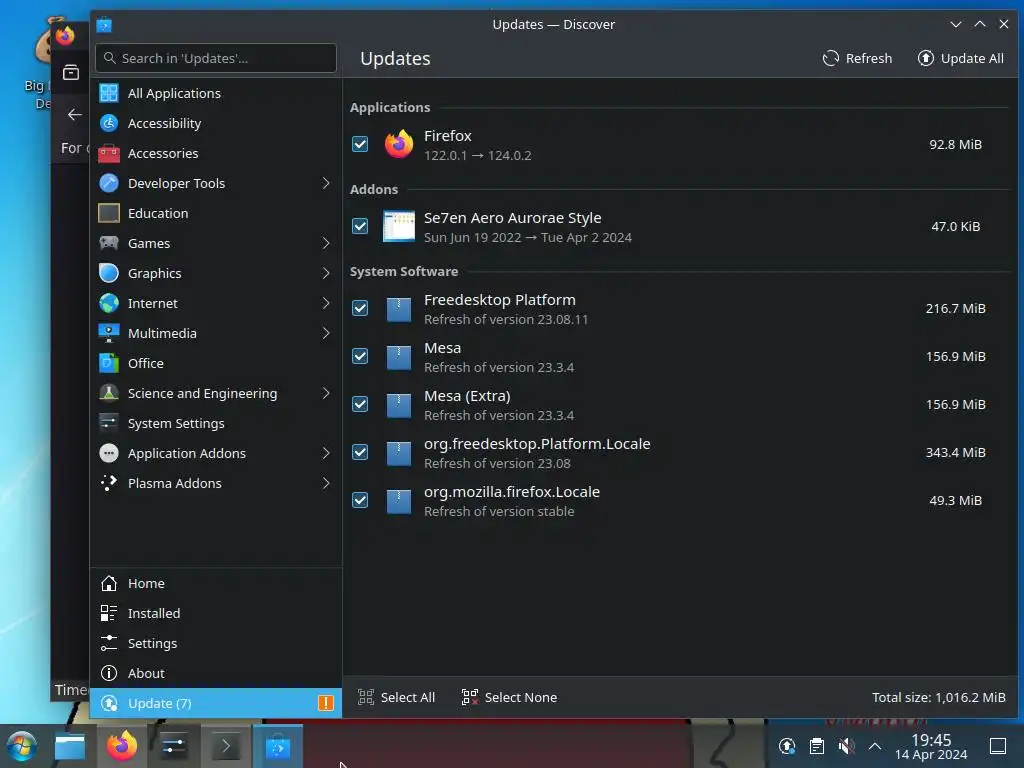This screenshot has width=1024, height=768.
Task: Open the About page
Action: [x=216, y=674]
